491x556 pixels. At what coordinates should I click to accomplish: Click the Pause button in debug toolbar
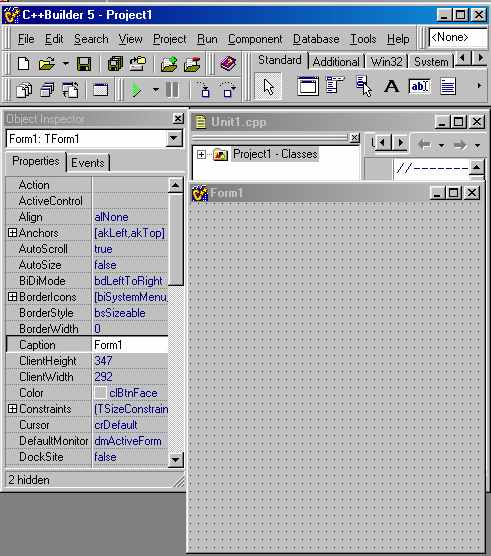(172, 90)
